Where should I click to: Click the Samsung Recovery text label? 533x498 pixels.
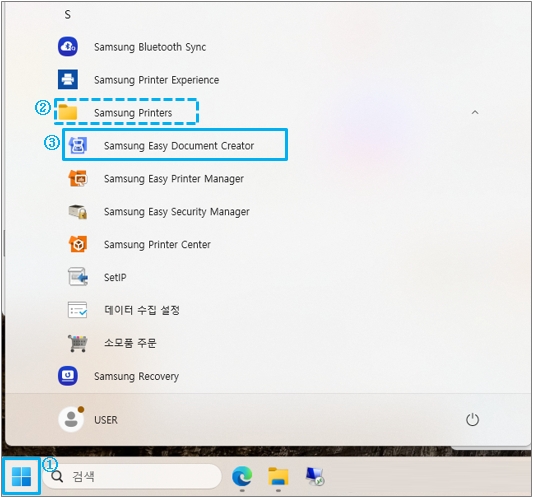(x=136, y=376)
